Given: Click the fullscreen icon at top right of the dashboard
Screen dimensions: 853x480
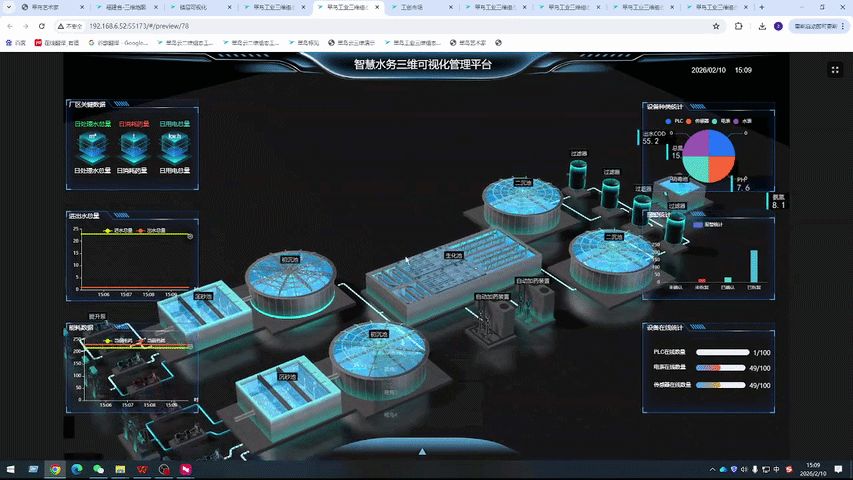Looking at the screenshot, I should (835, 70).
